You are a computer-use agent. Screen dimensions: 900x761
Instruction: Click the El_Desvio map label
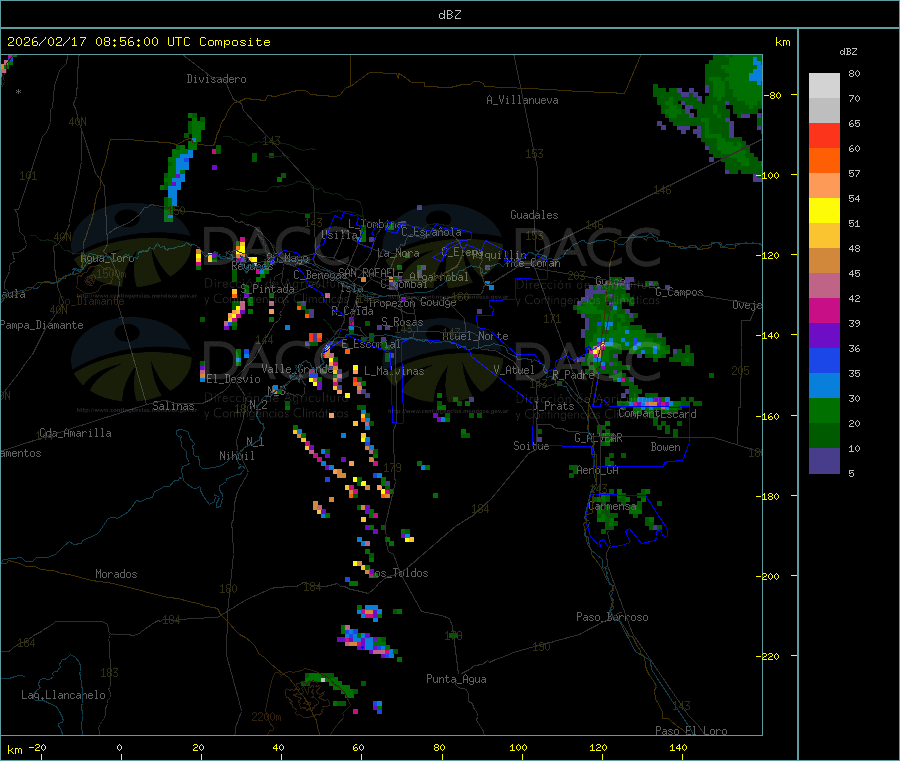pos(234,379)
